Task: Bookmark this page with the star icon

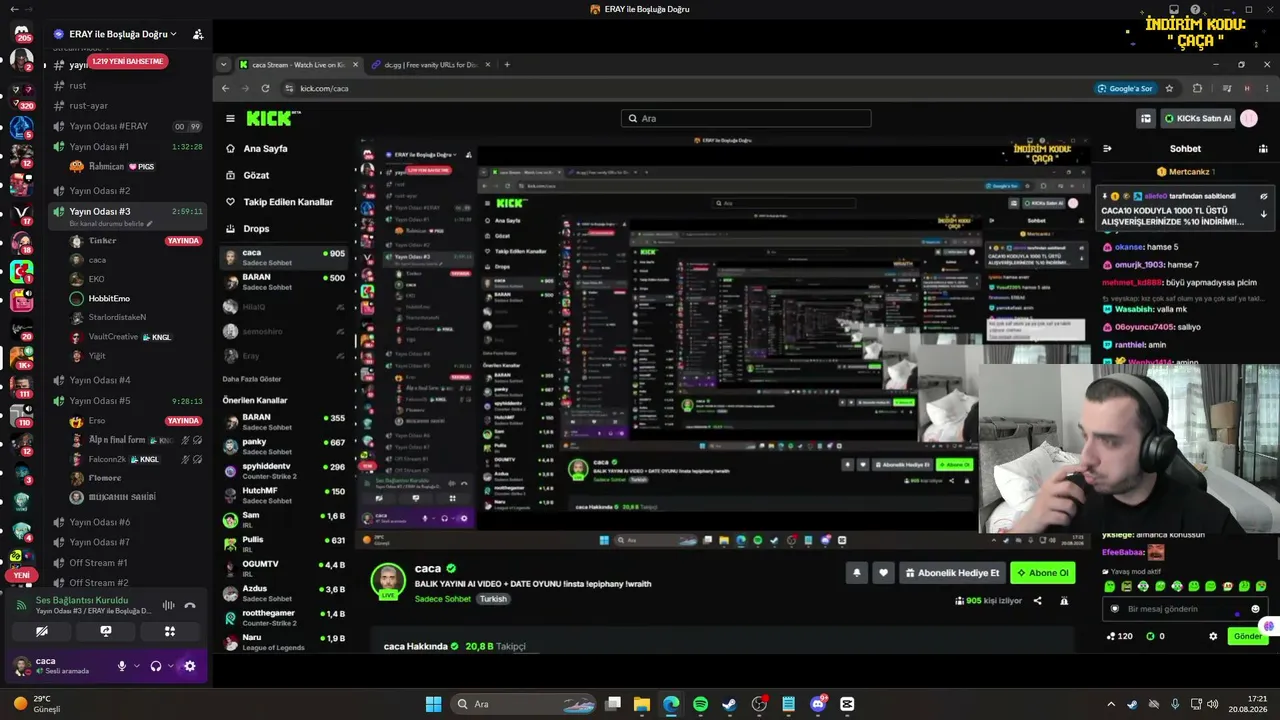Action: (1169, 88)
